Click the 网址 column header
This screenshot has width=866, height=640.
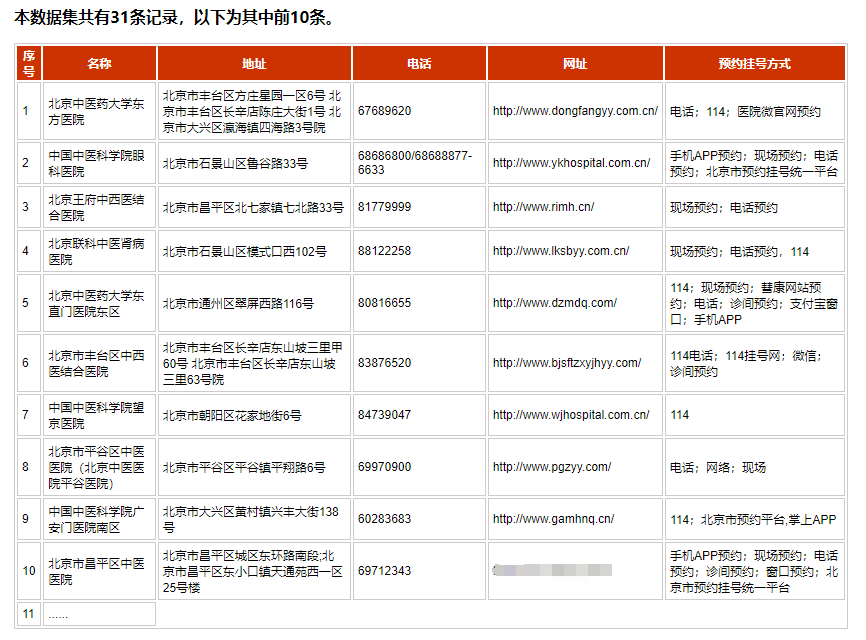coord(575,63)
